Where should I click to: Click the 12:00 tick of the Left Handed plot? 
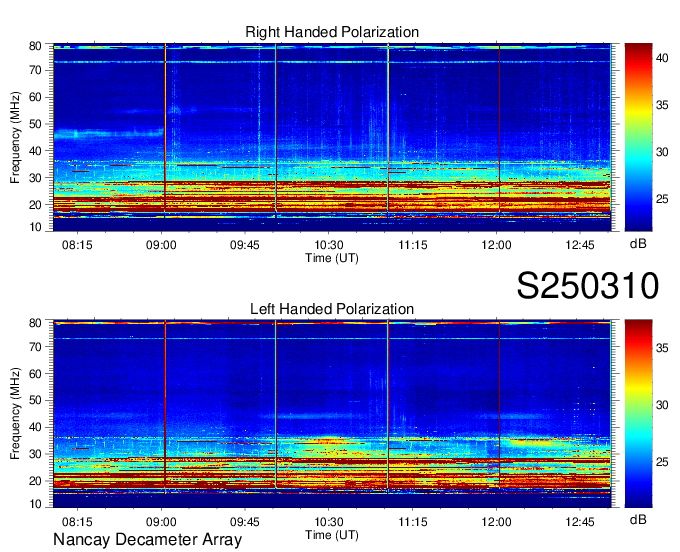[496, 522]
